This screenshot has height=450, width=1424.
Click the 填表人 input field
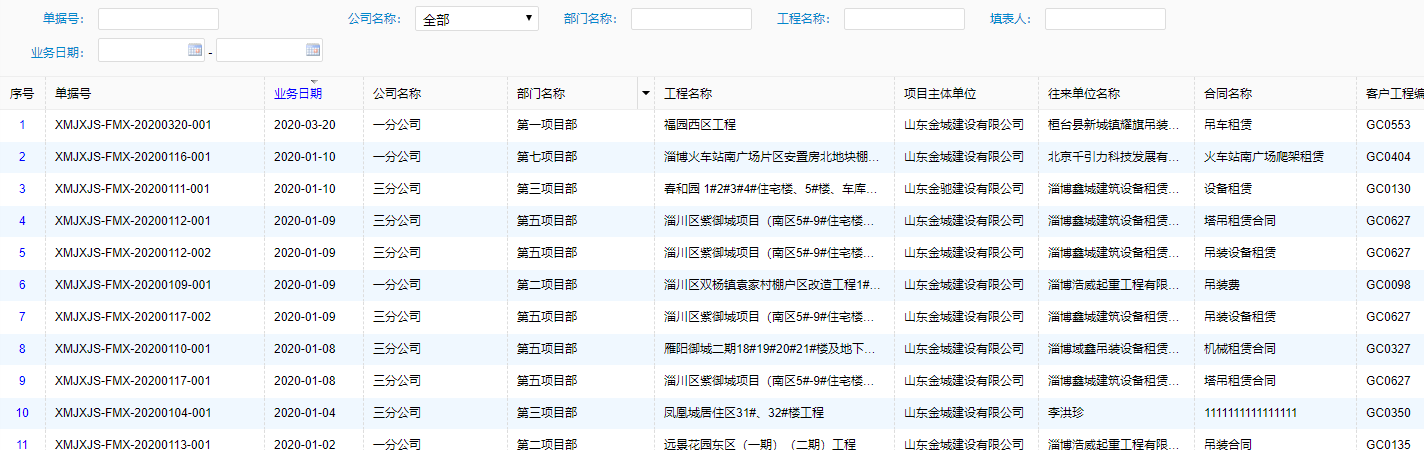tap(1105, 19)
